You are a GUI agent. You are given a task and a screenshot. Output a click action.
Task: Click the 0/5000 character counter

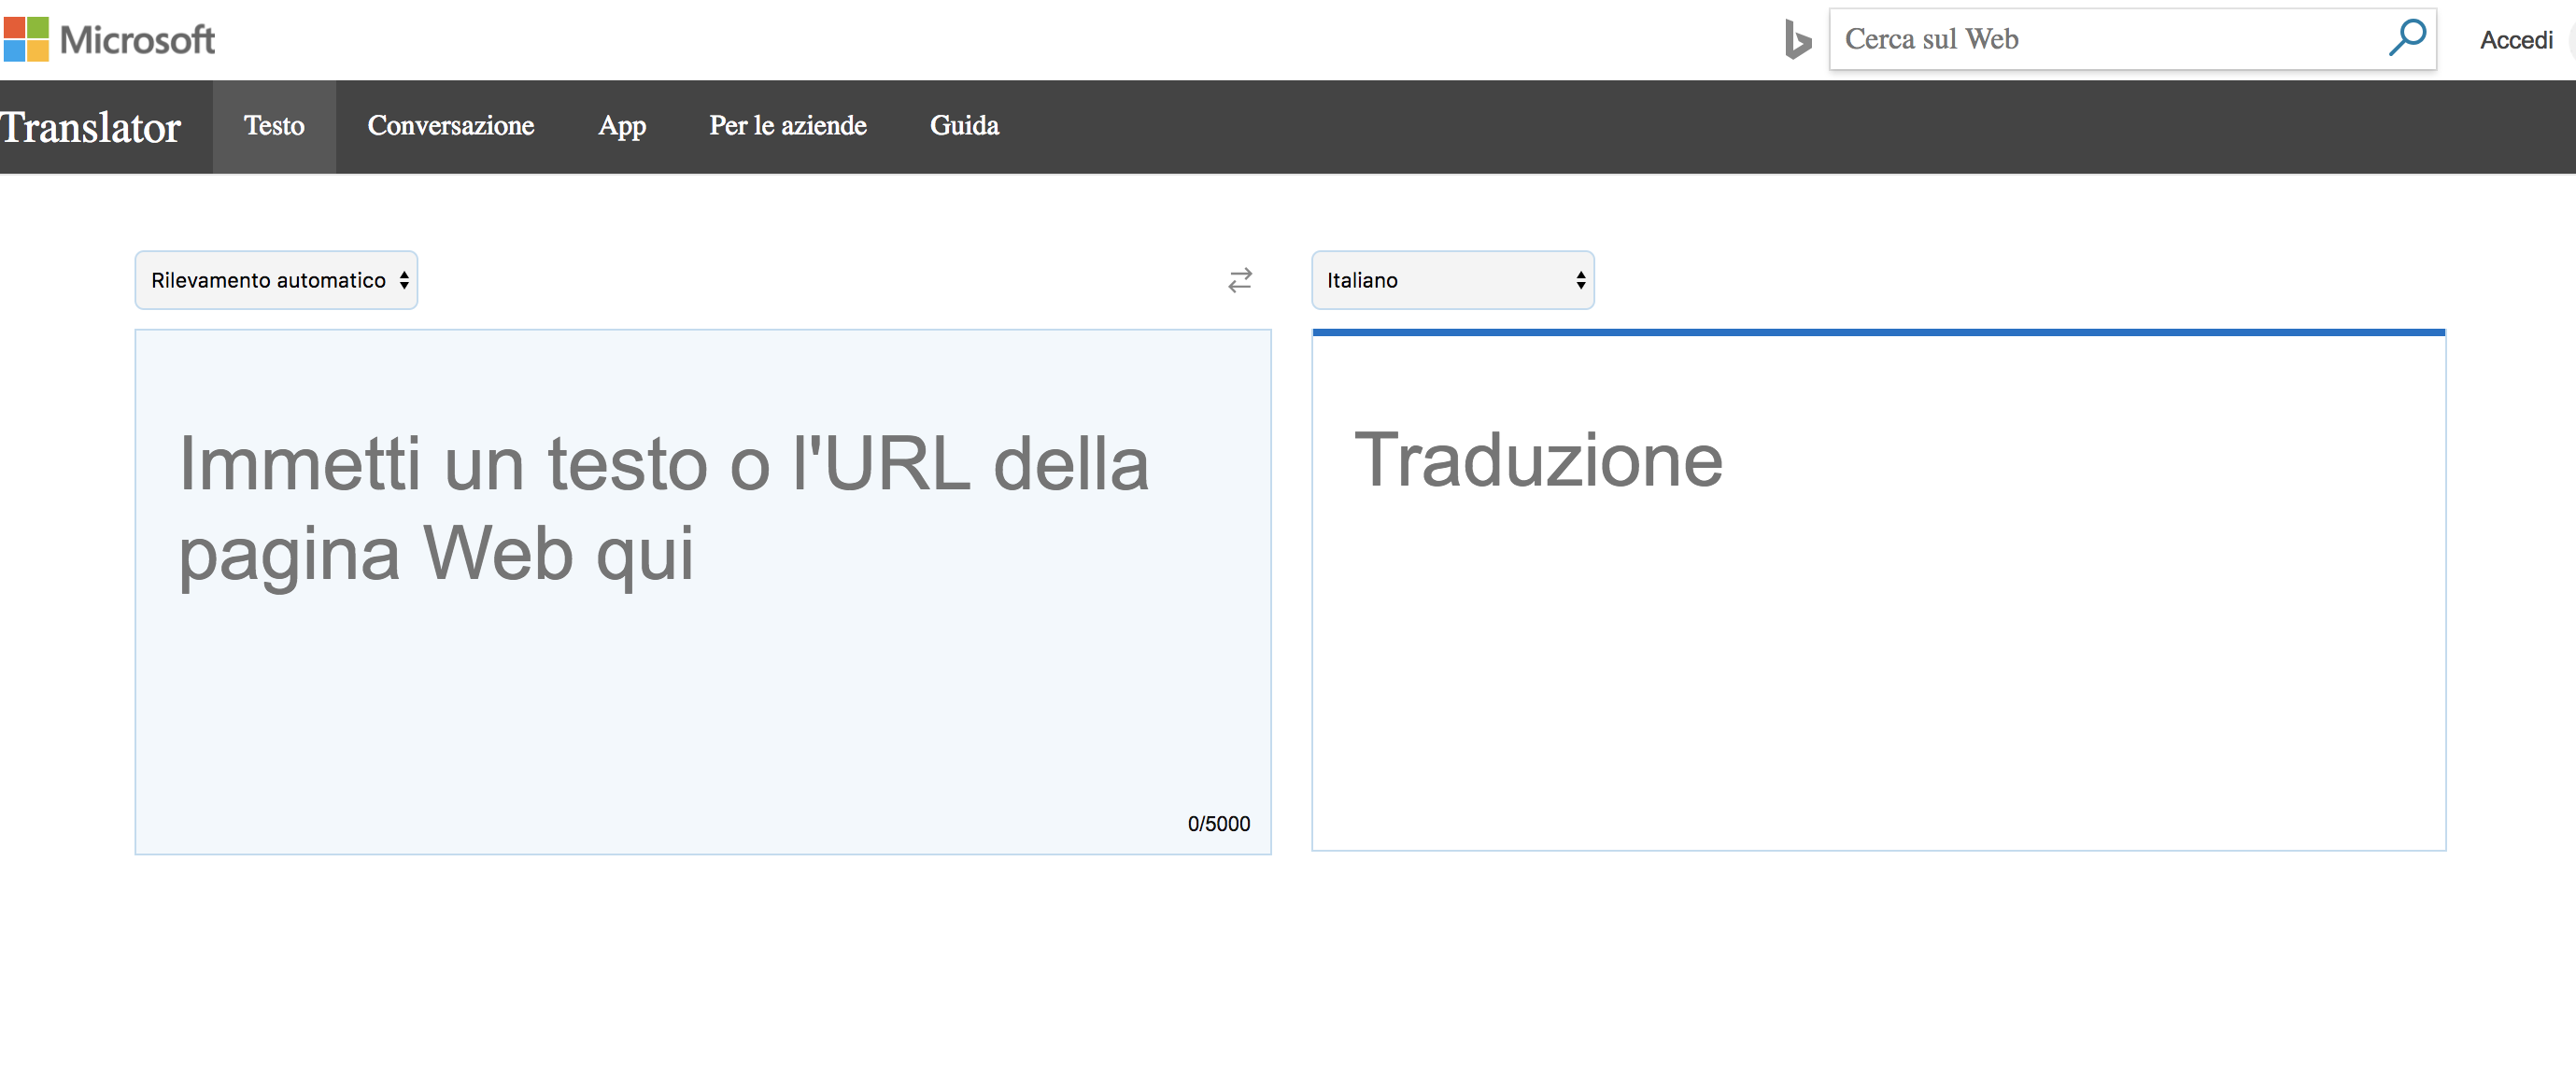pyautogui.click(x=1219, y=823)
